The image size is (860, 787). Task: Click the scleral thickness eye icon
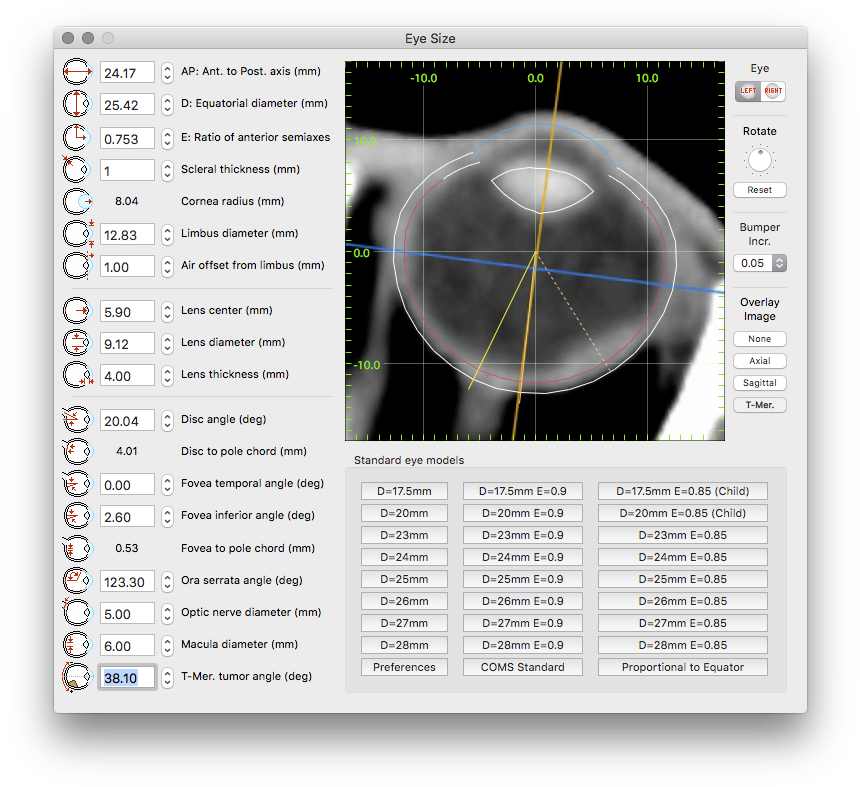tap(76, 169)
